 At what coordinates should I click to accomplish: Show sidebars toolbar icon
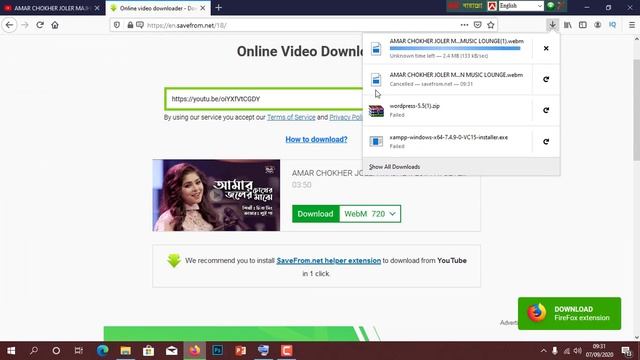pos(582,25)
